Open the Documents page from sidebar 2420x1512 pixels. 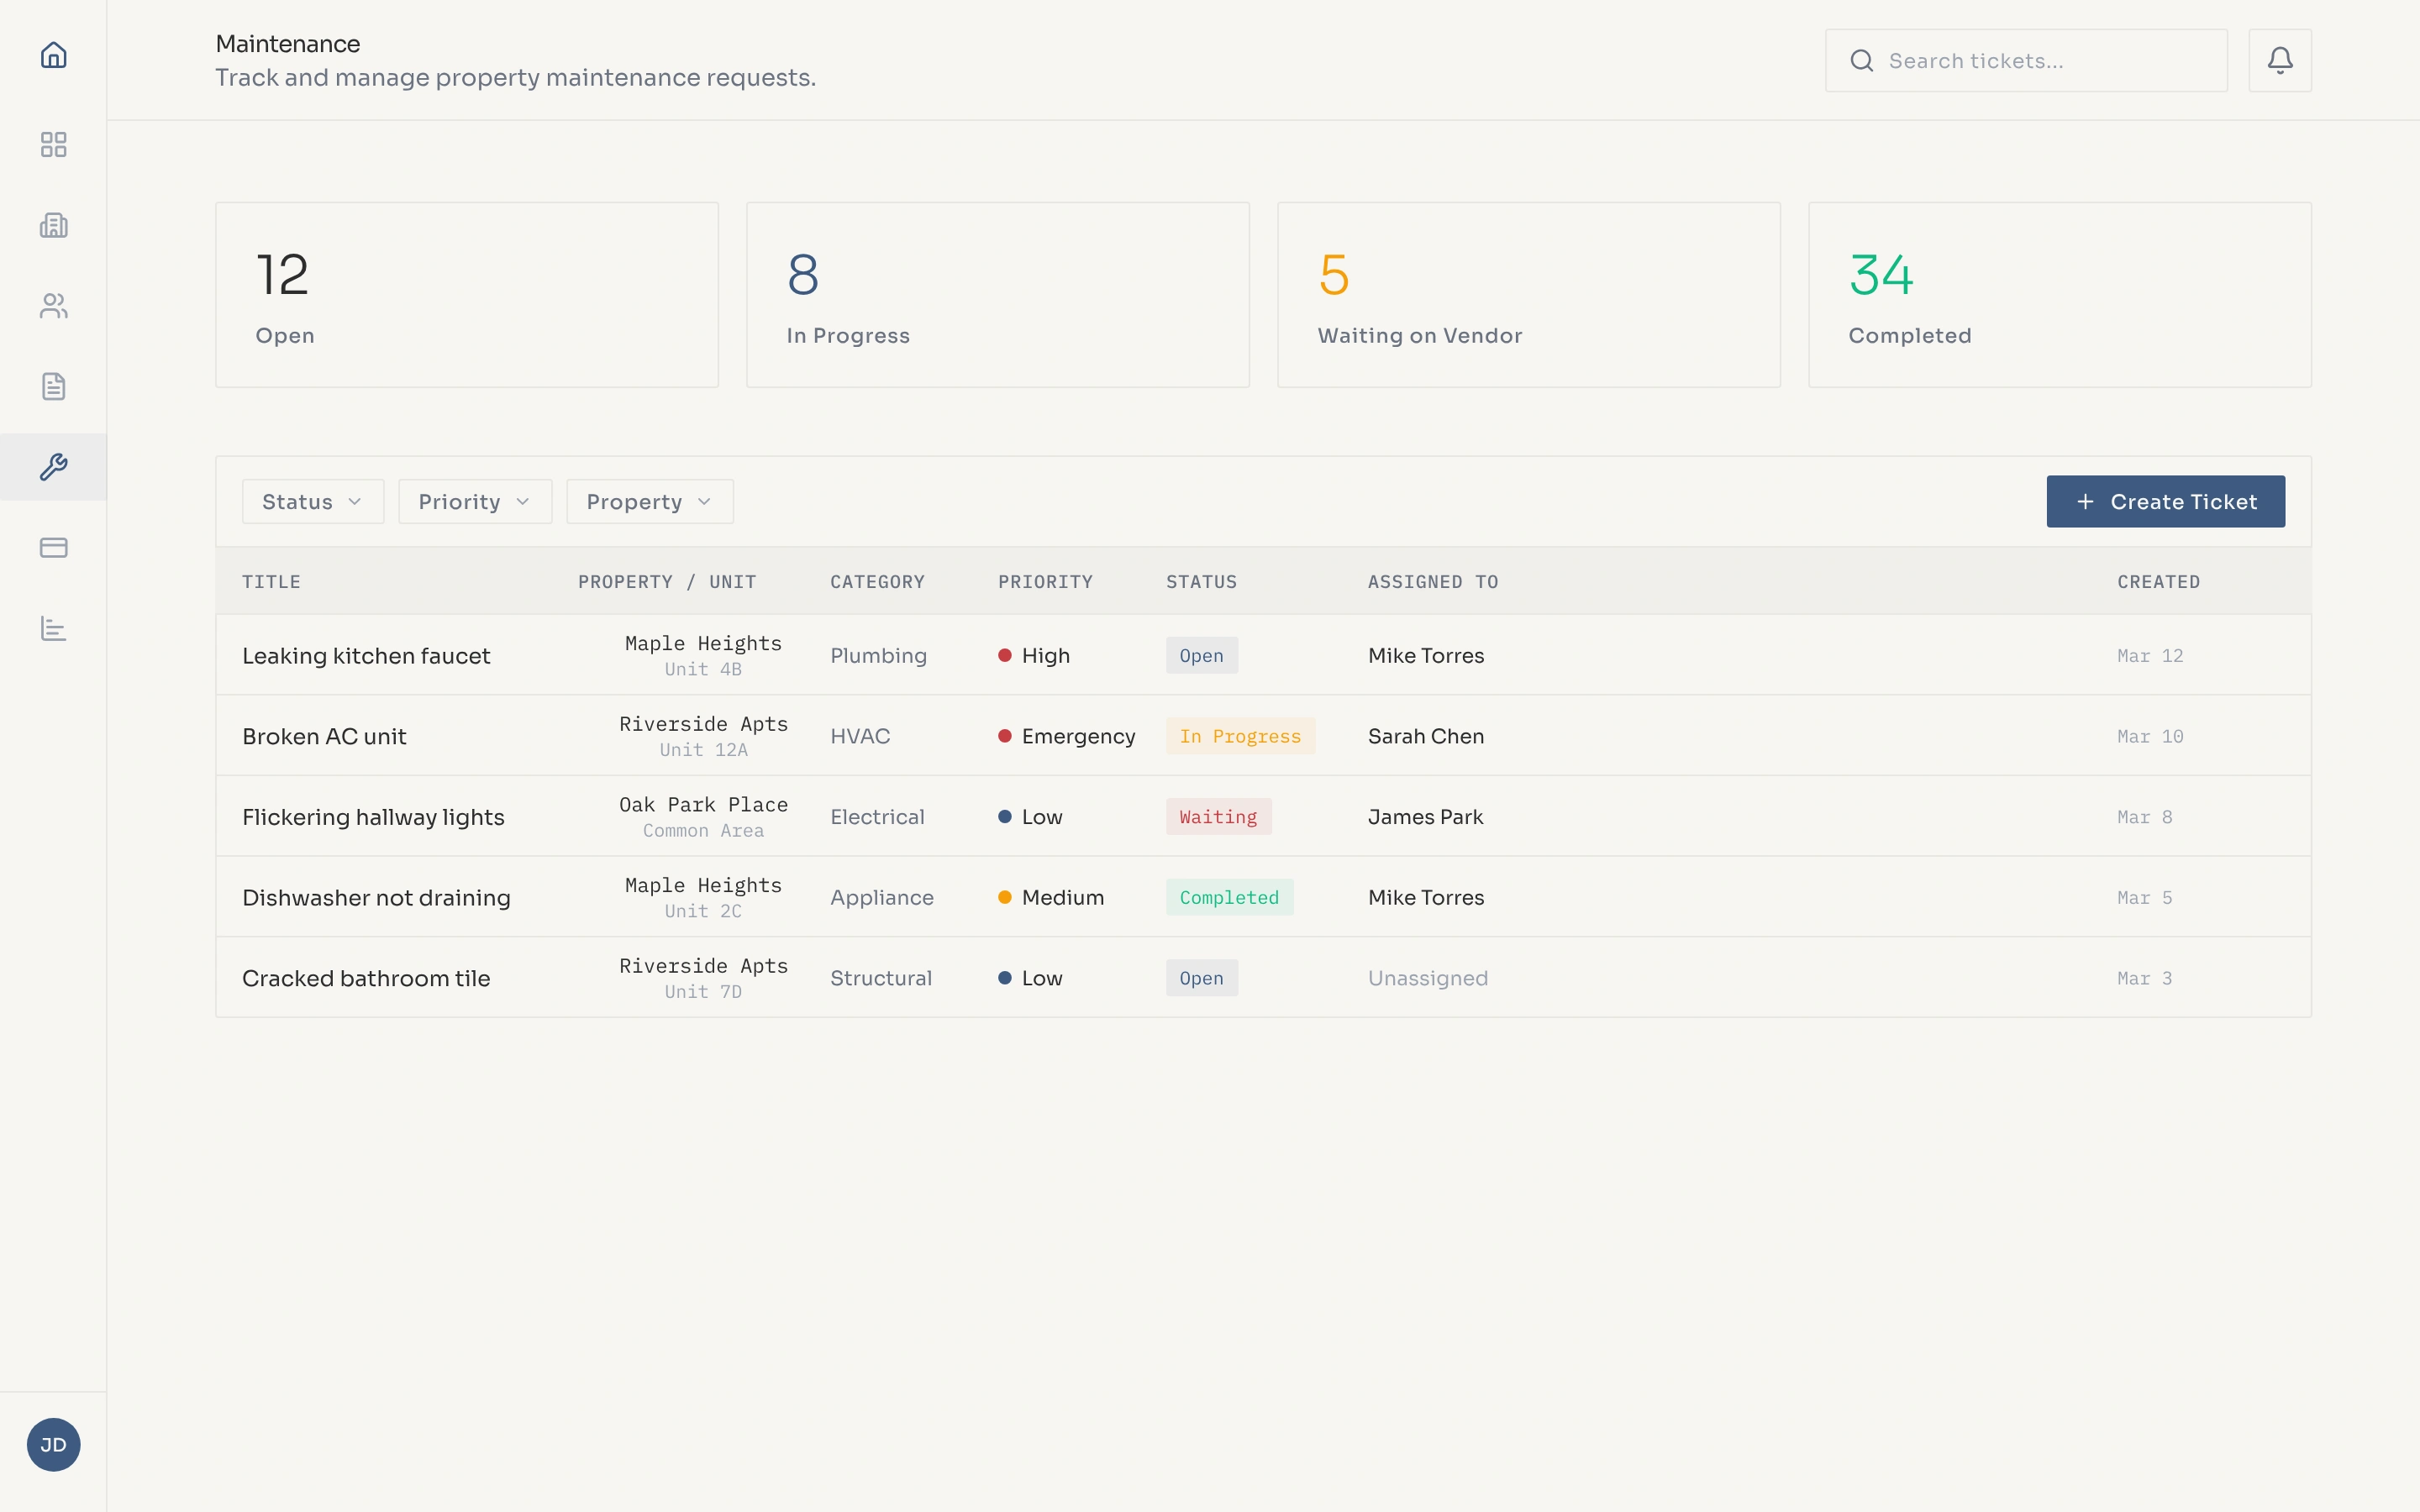pos(53,386)
